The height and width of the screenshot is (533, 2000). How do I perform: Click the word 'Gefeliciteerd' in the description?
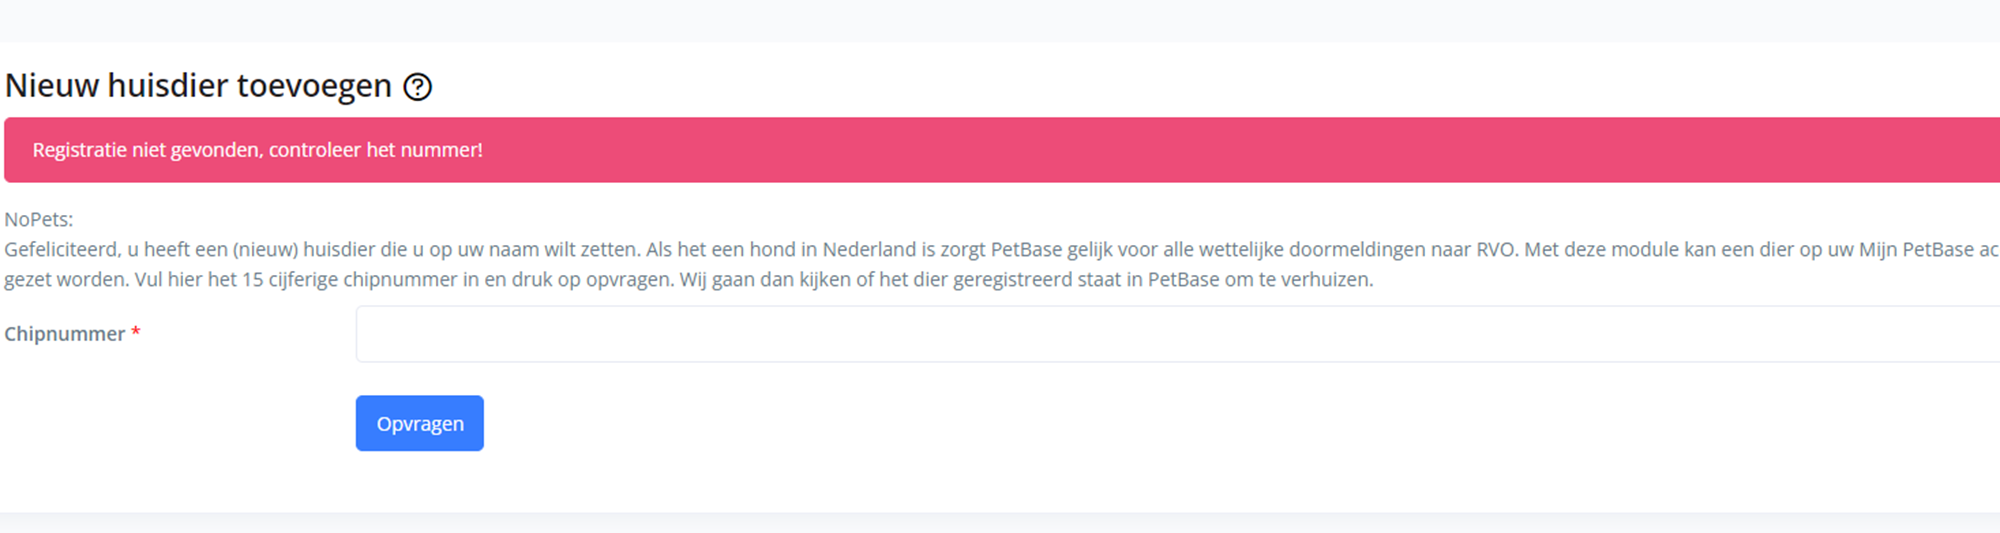tap(61, 250)
